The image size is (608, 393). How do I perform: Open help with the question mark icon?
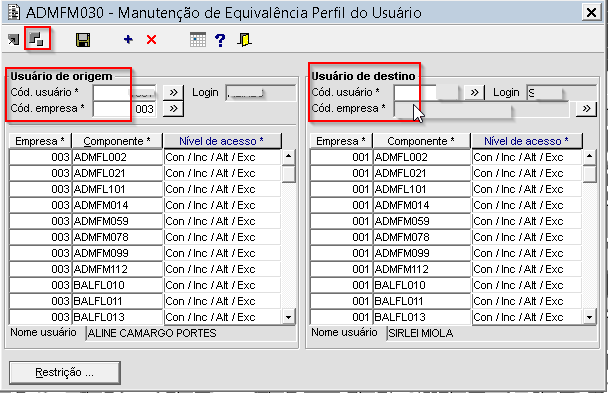[x=220, y=40]
